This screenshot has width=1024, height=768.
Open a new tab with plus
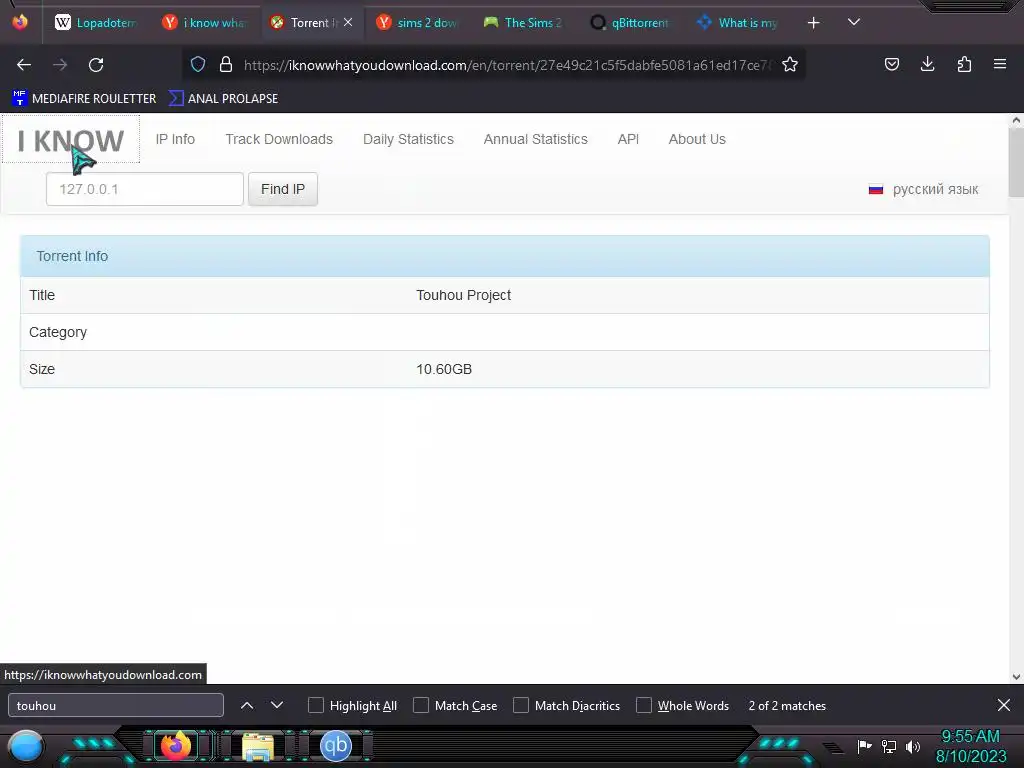tap(813, 23)
